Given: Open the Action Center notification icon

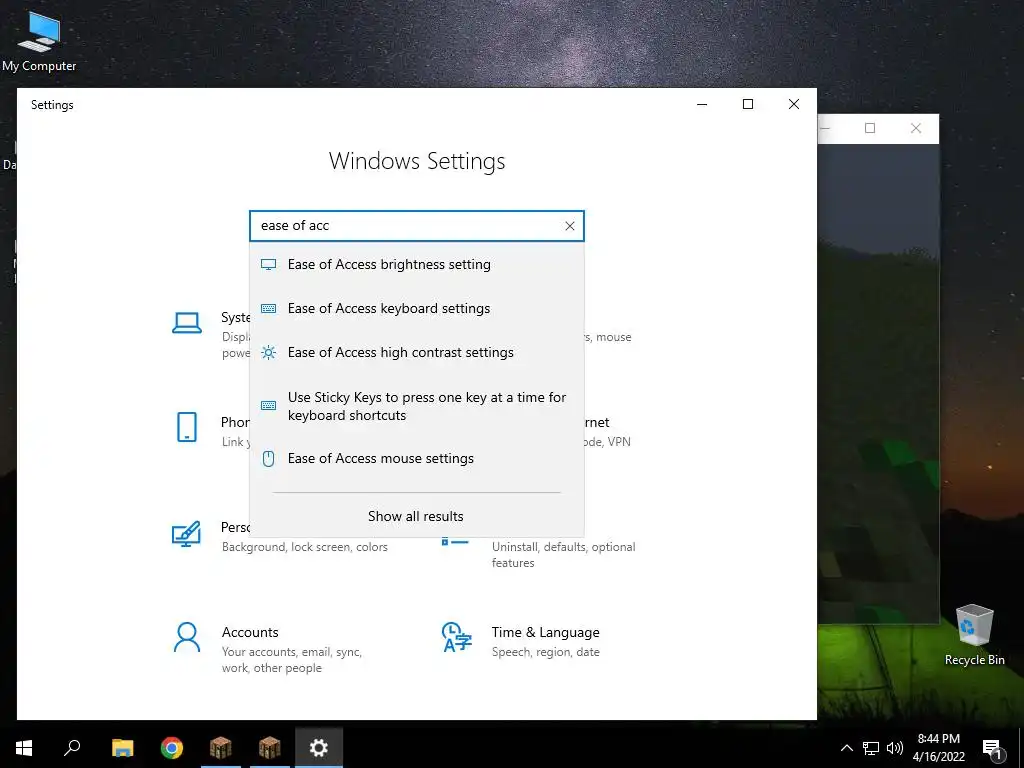Looking at the screenshot, I should click(993, 748).
